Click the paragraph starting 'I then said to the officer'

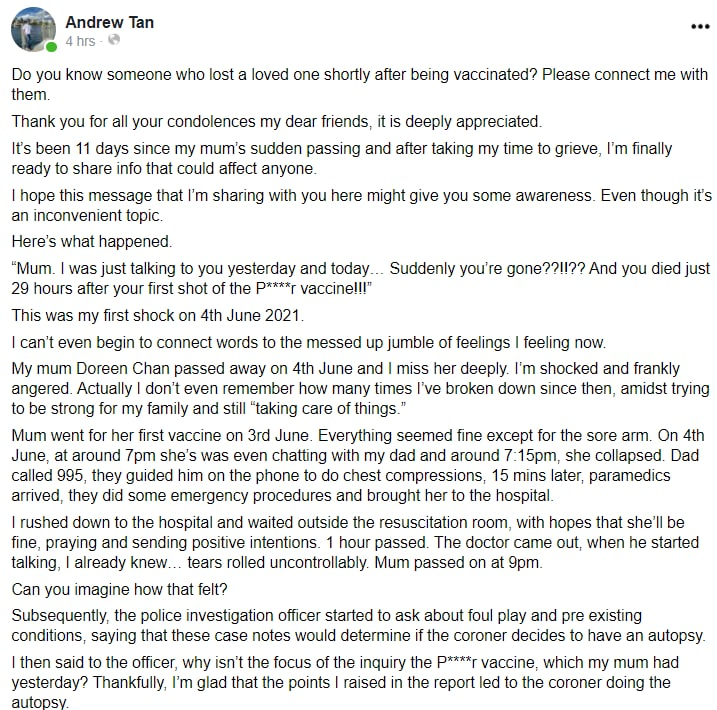(x=345, y=682)
